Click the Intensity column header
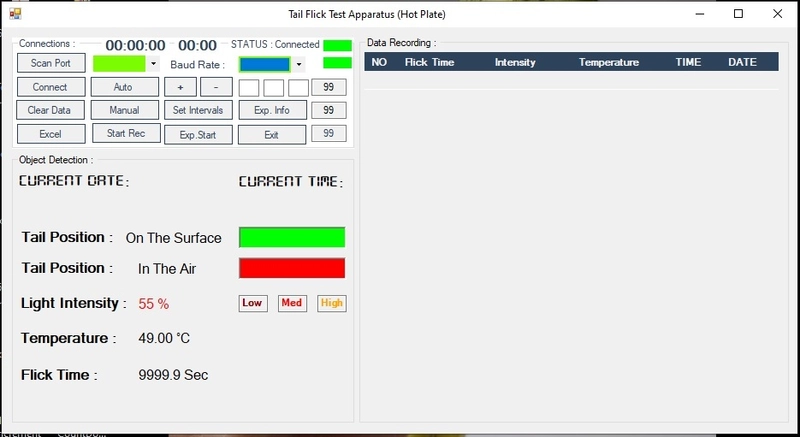The height and width of the screenshot is (437, 800). 515,62
